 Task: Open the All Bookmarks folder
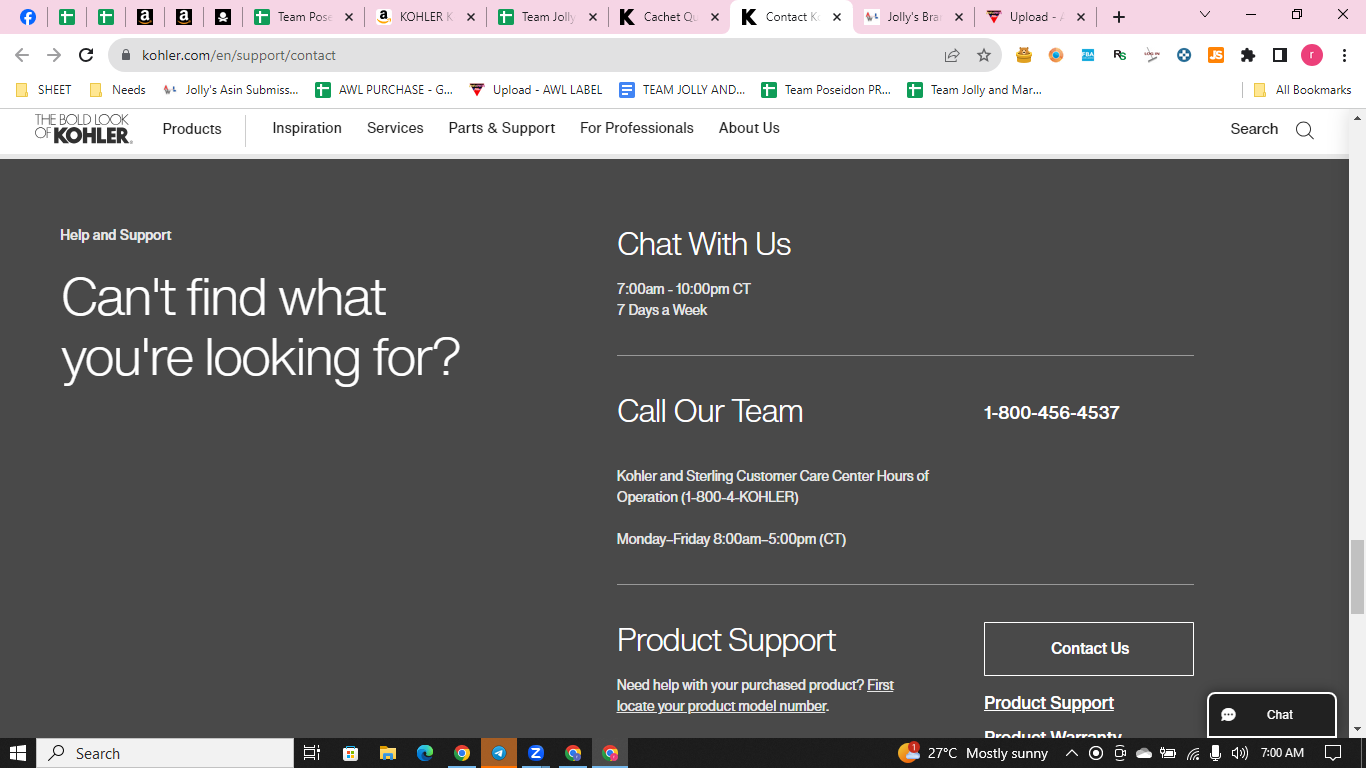[x=1302, y=90]
